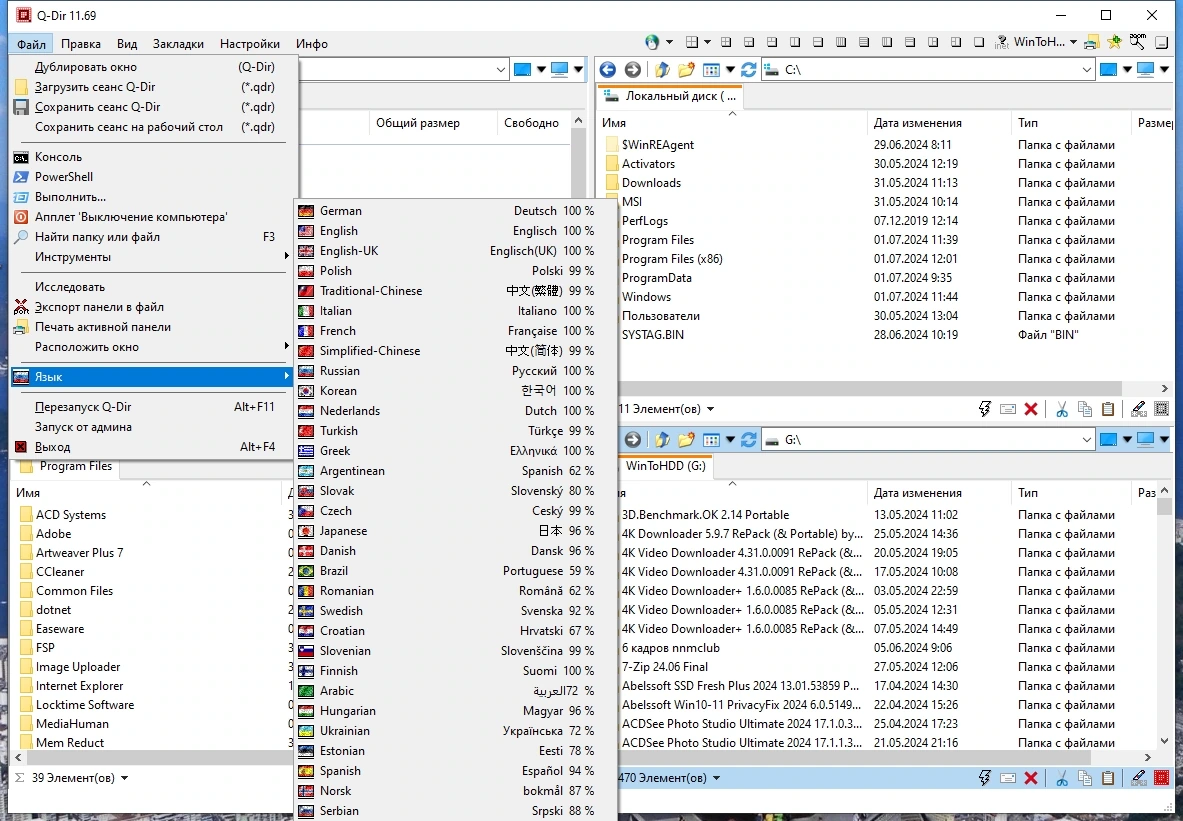Click paste clipboard icon in C:\ pane status bar

[1108, 409]
